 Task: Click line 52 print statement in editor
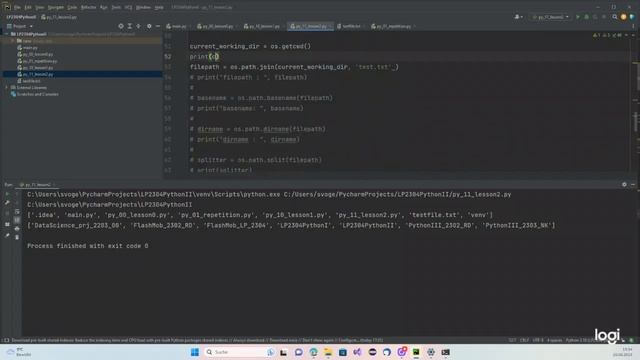pos(204,57)
